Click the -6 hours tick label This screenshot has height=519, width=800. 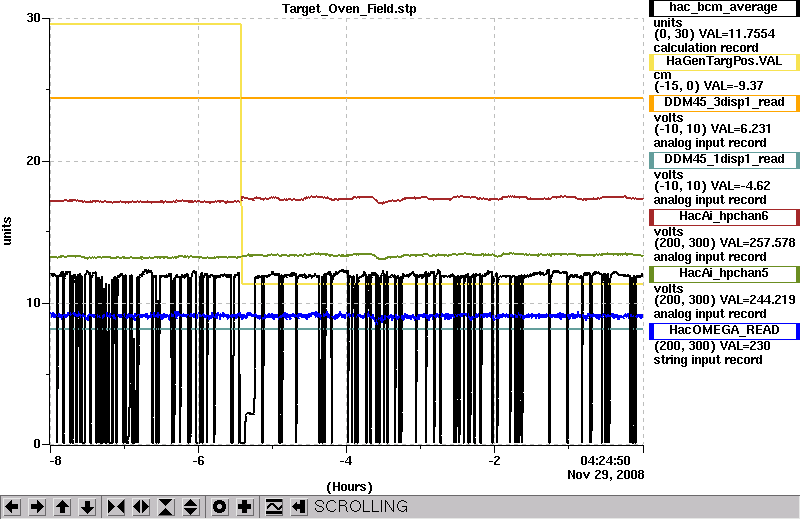point(198,461)
